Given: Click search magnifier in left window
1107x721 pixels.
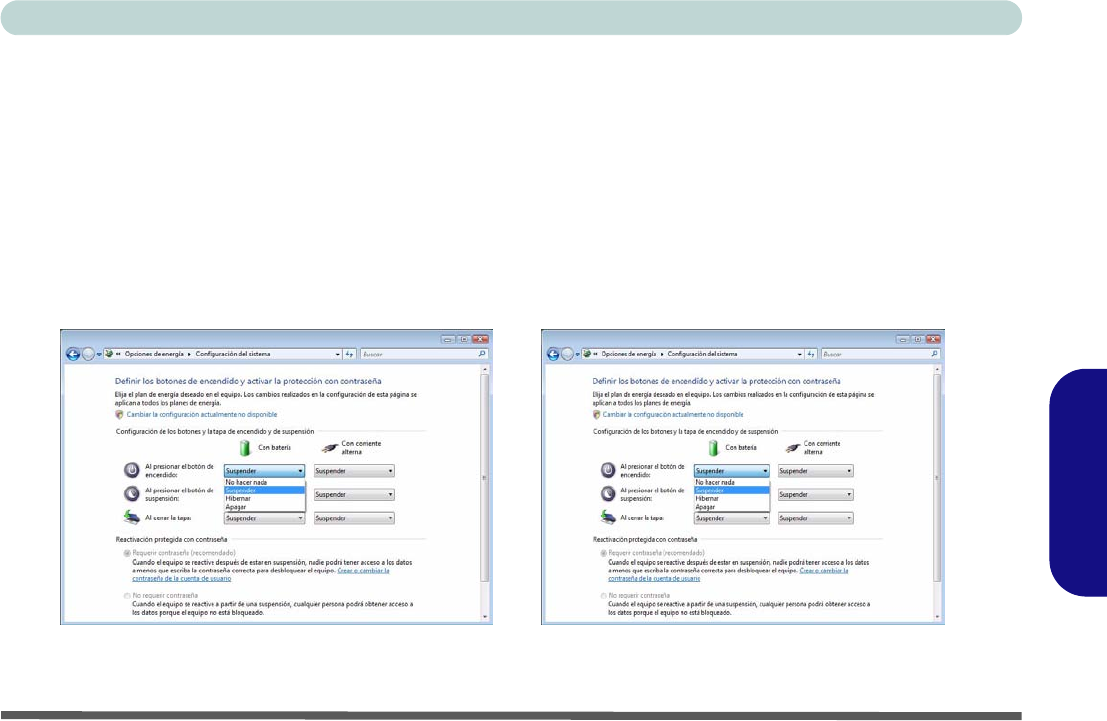Looking at the screenshot, I should [482, 354].
